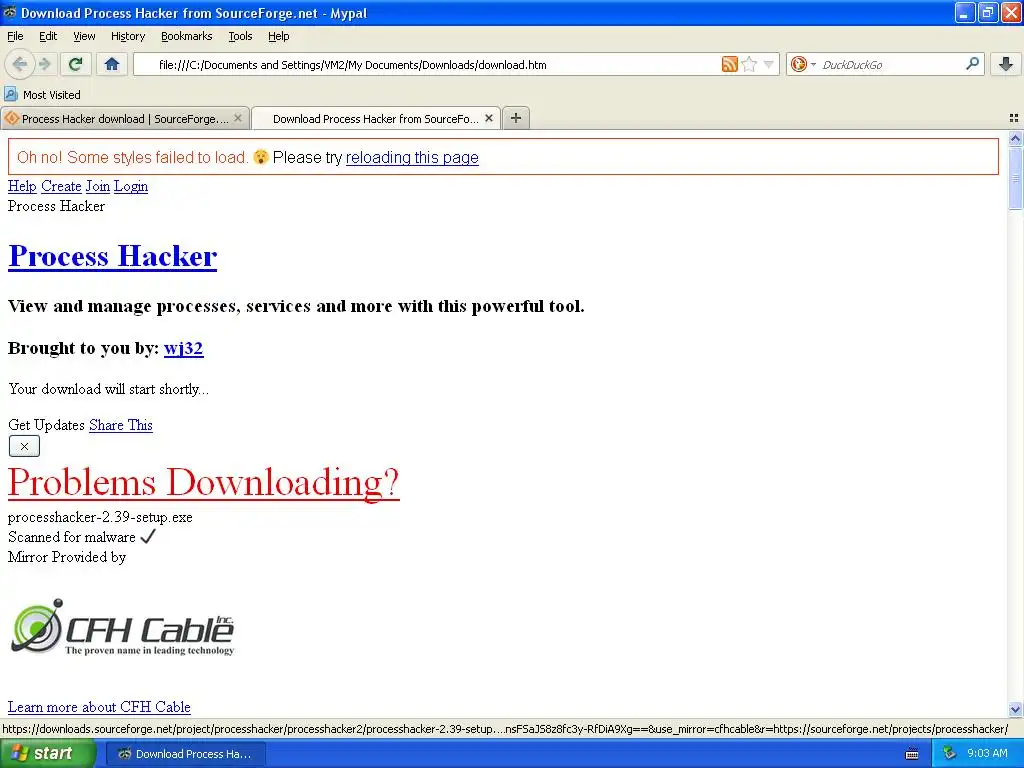Image resolution: width=1024 pixels, height=768 pixels.
Task: Dismiss with the small X button
Action: point(24,446)
